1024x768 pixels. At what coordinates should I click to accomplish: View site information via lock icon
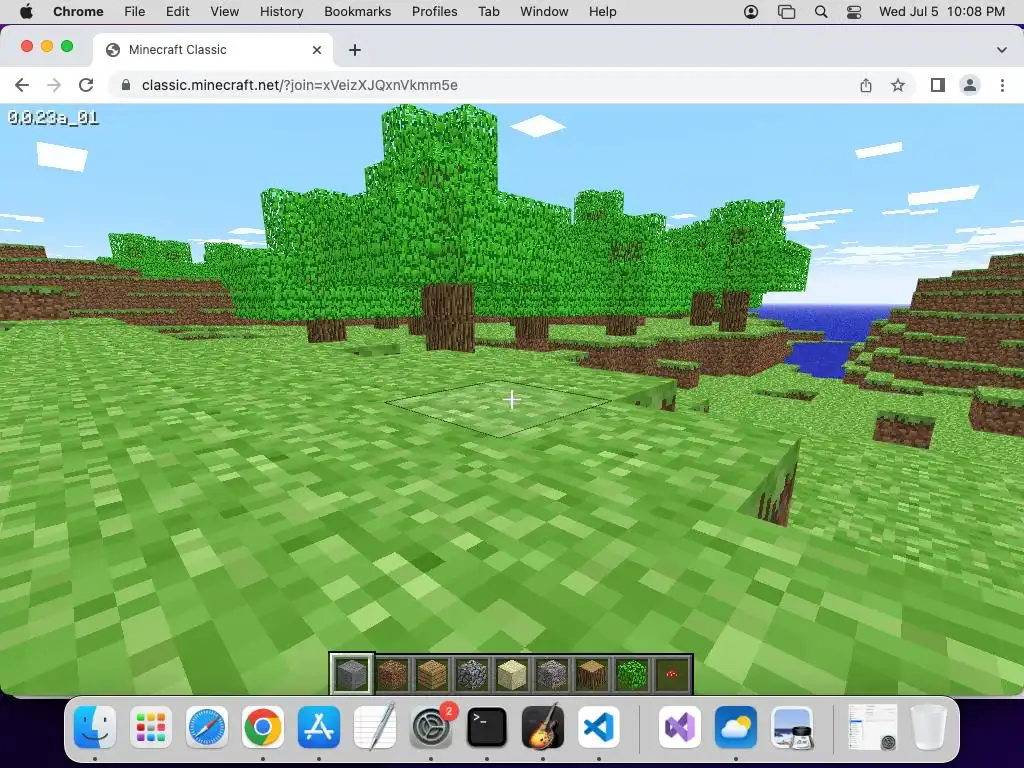pos(126,85)
